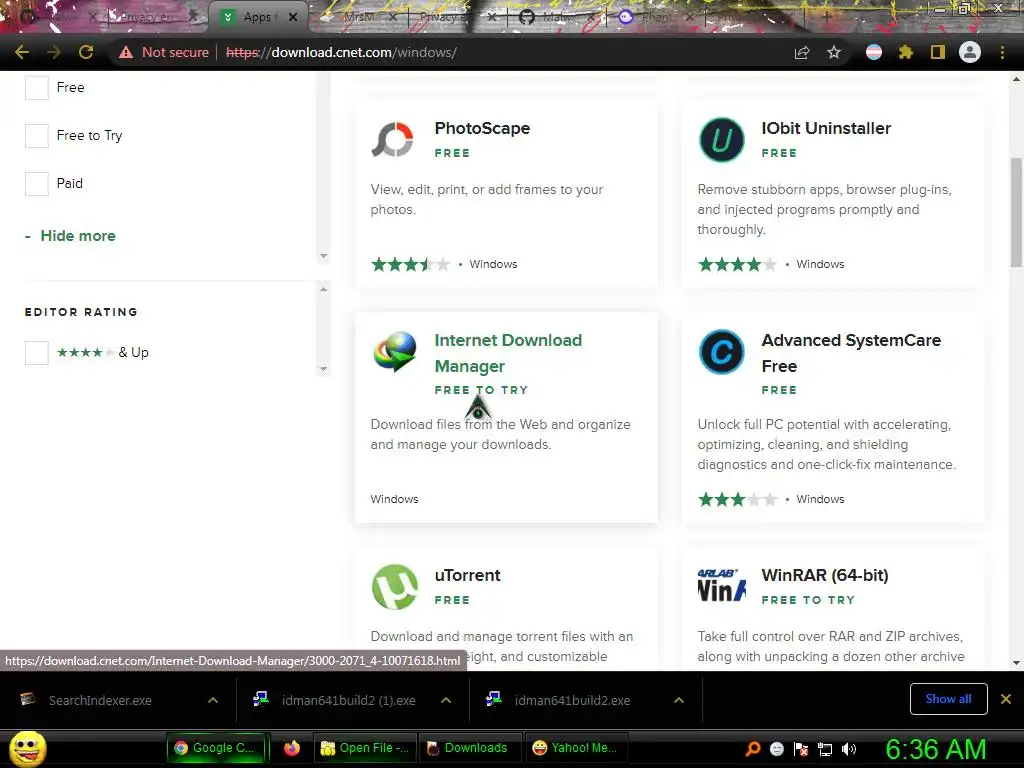Screen dimensions: 1024x768
Task: Share this page via the share icon
Action: 802,52
